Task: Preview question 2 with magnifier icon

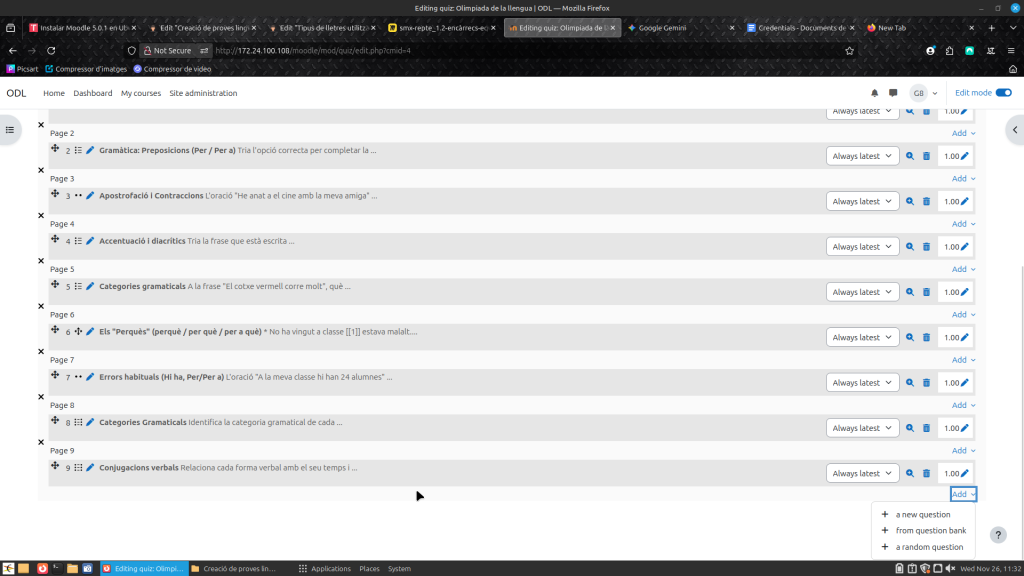Action: (910, 156)
